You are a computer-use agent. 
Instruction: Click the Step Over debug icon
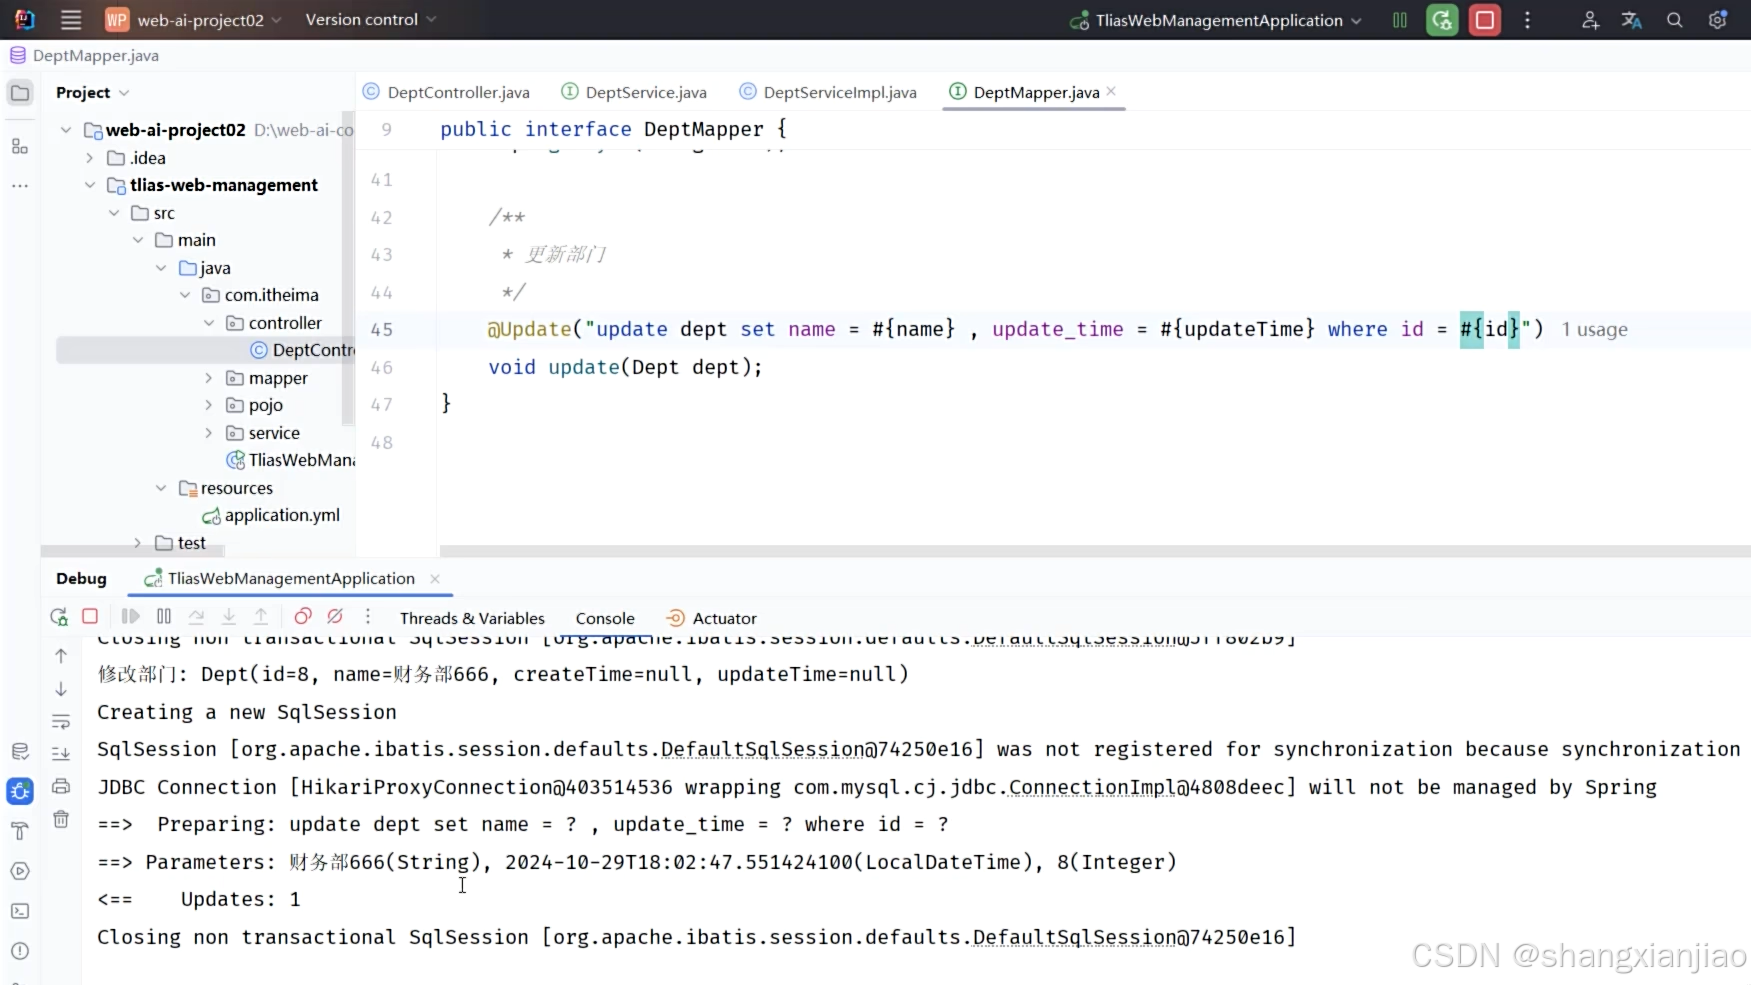196,617
